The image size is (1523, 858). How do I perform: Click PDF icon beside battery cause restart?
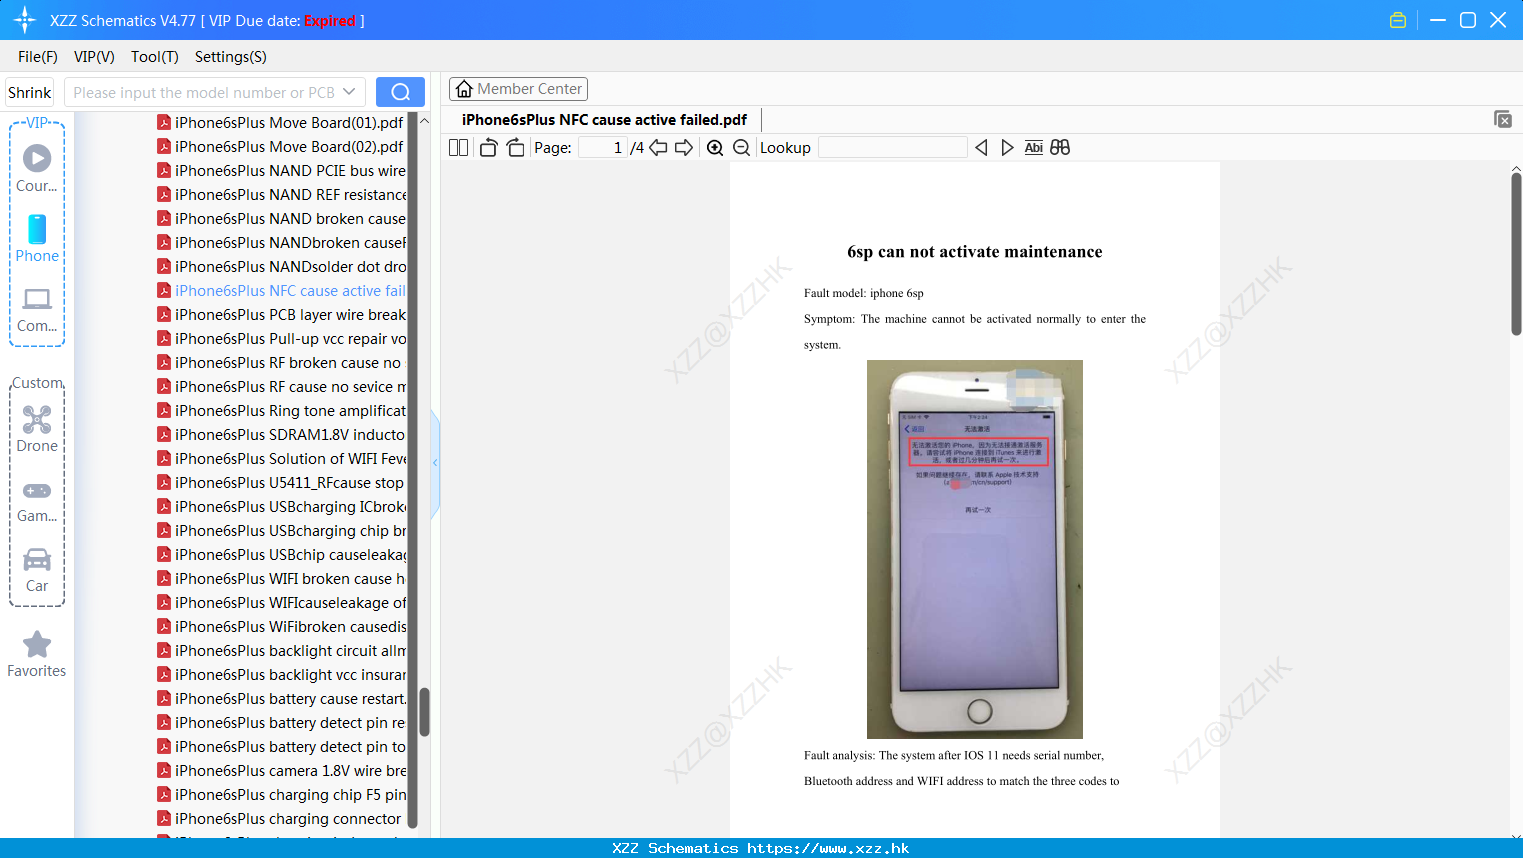tap(164, 699)
